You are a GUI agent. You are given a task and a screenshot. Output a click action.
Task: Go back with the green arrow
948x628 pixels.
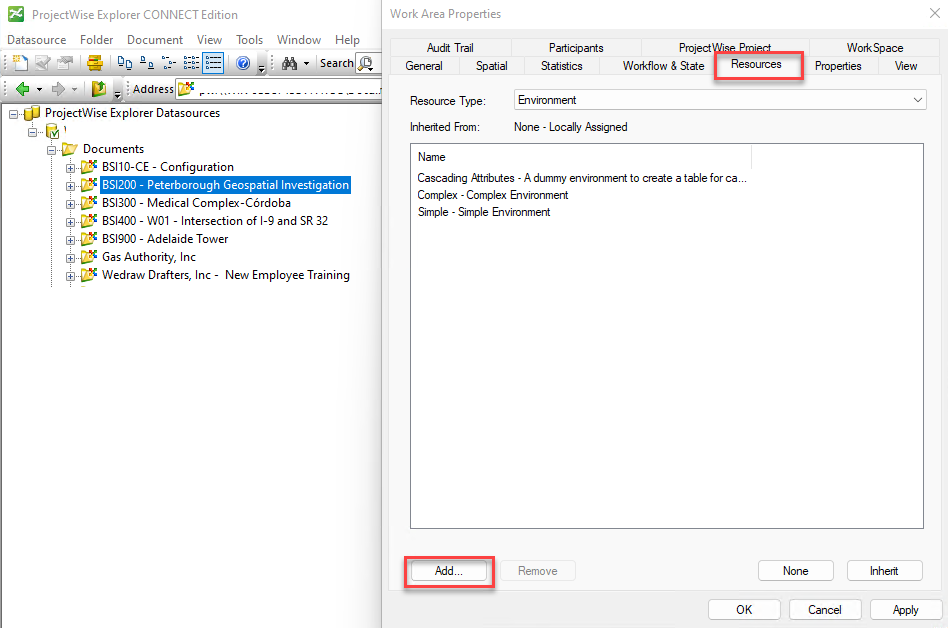pos(22,89)
